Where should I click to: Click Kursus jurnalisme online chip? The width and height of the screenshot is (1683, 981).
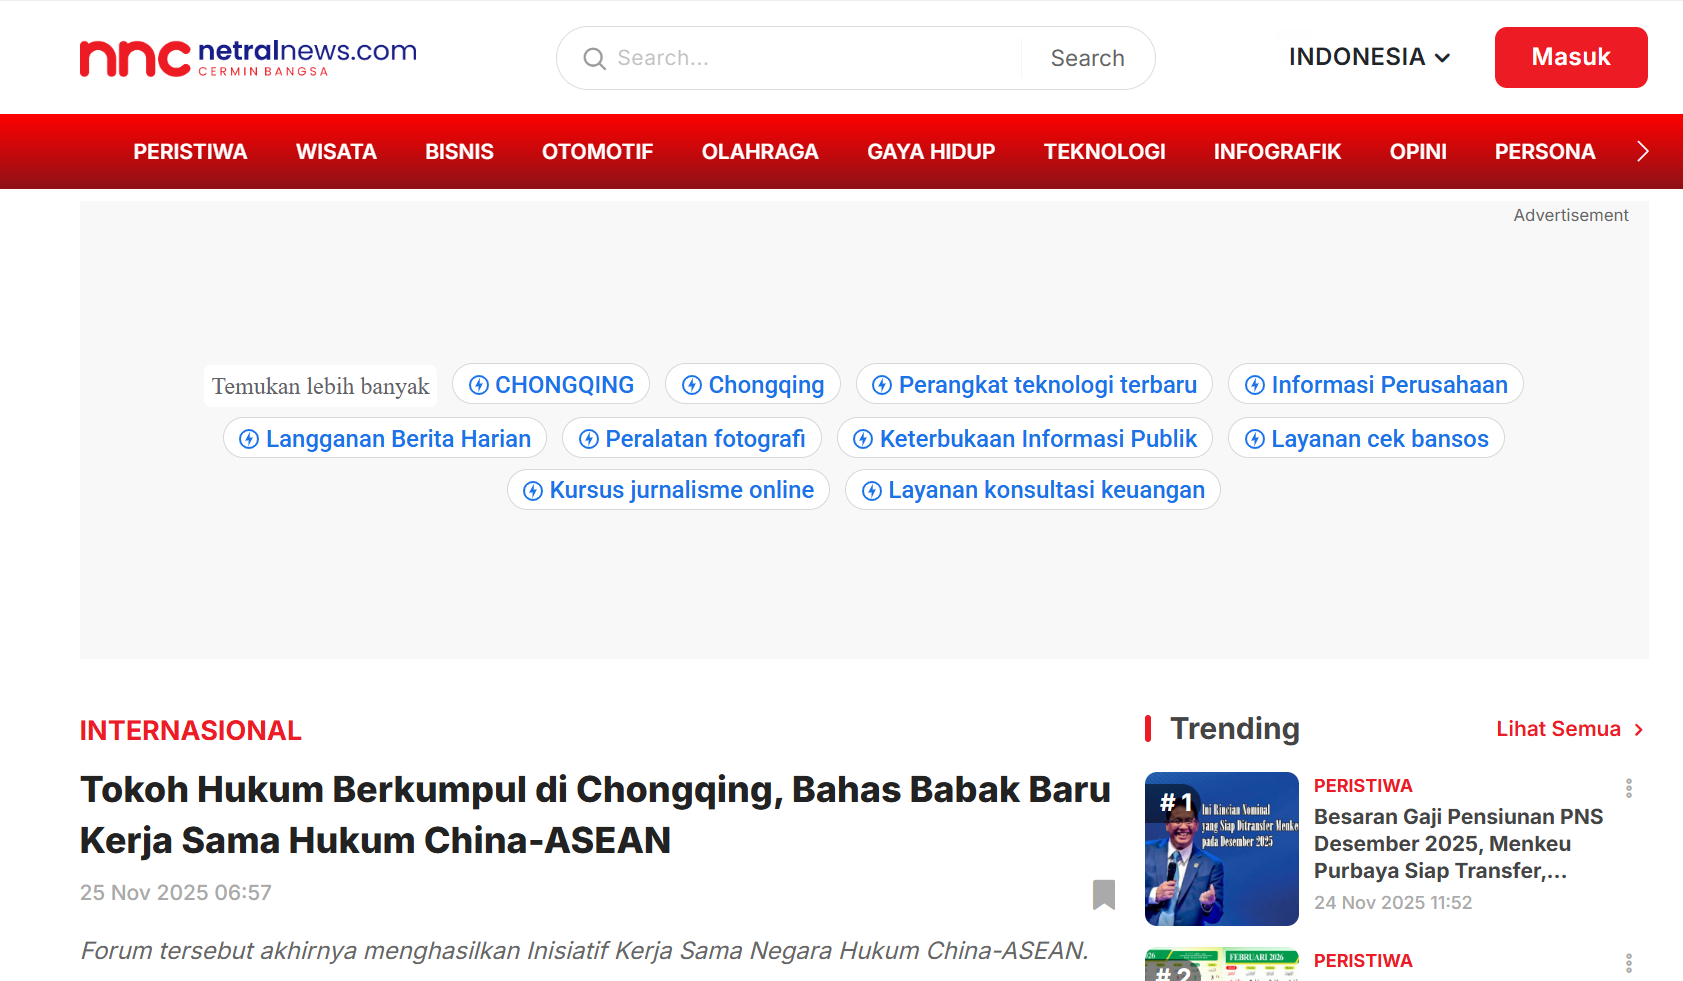668,490
